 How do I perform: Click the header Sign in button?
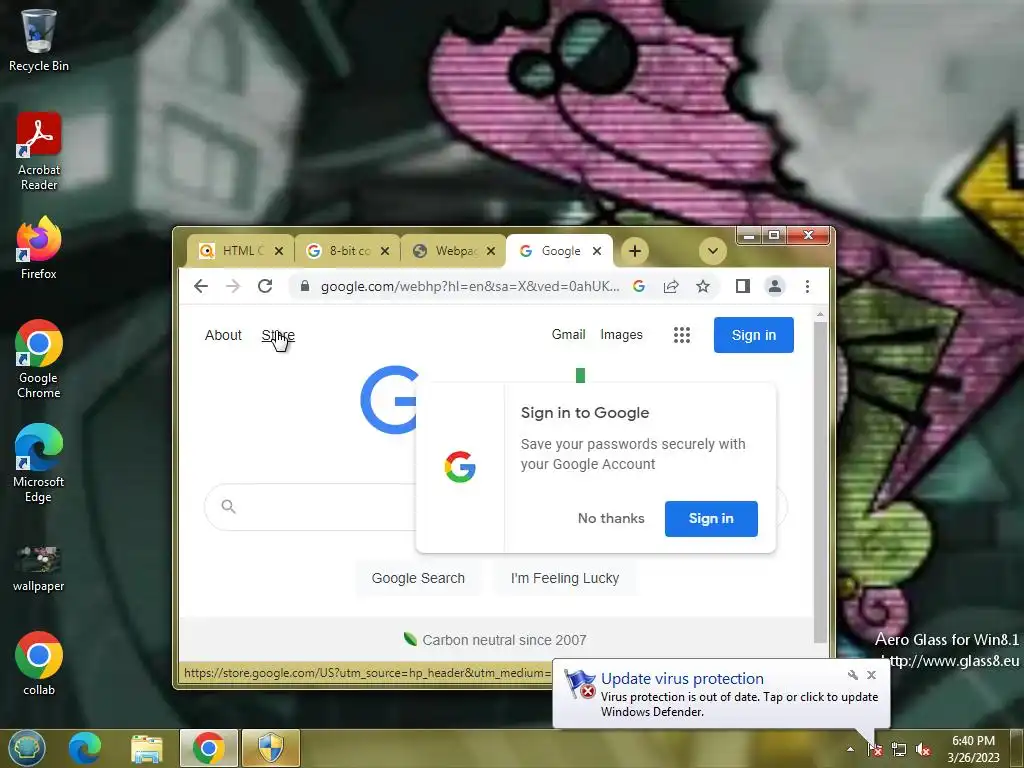pos(754,335)
